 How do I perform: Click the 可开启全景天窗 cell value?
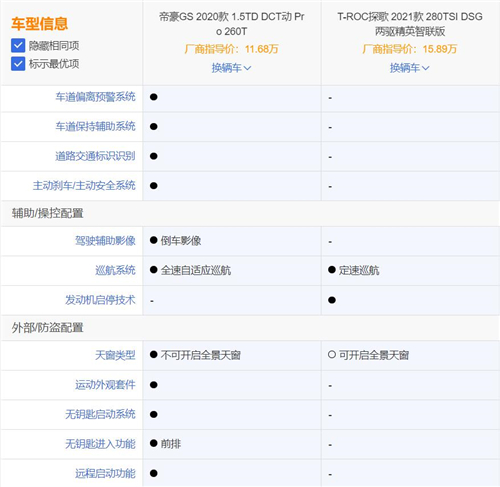374,355
